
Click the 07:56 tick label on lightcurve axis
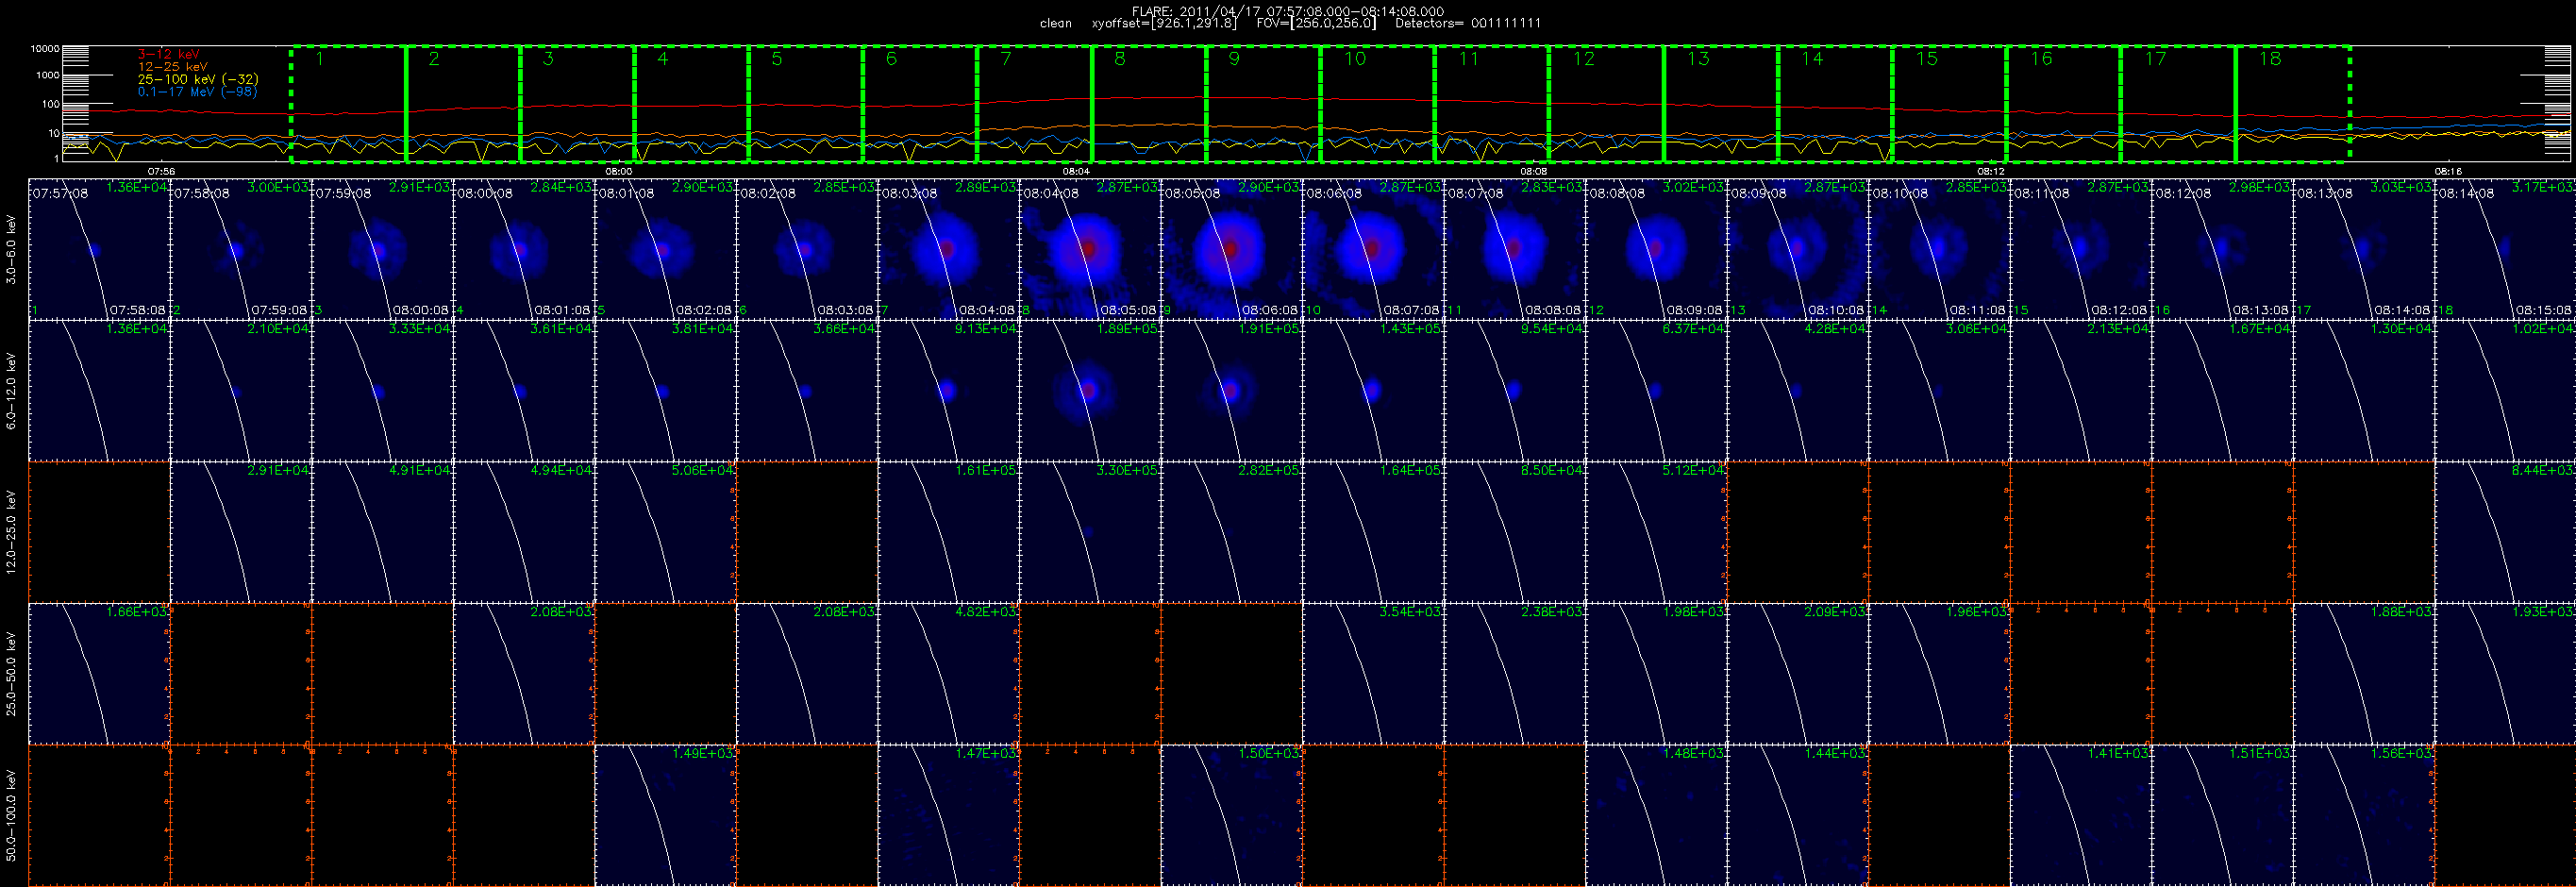(161, 172)
